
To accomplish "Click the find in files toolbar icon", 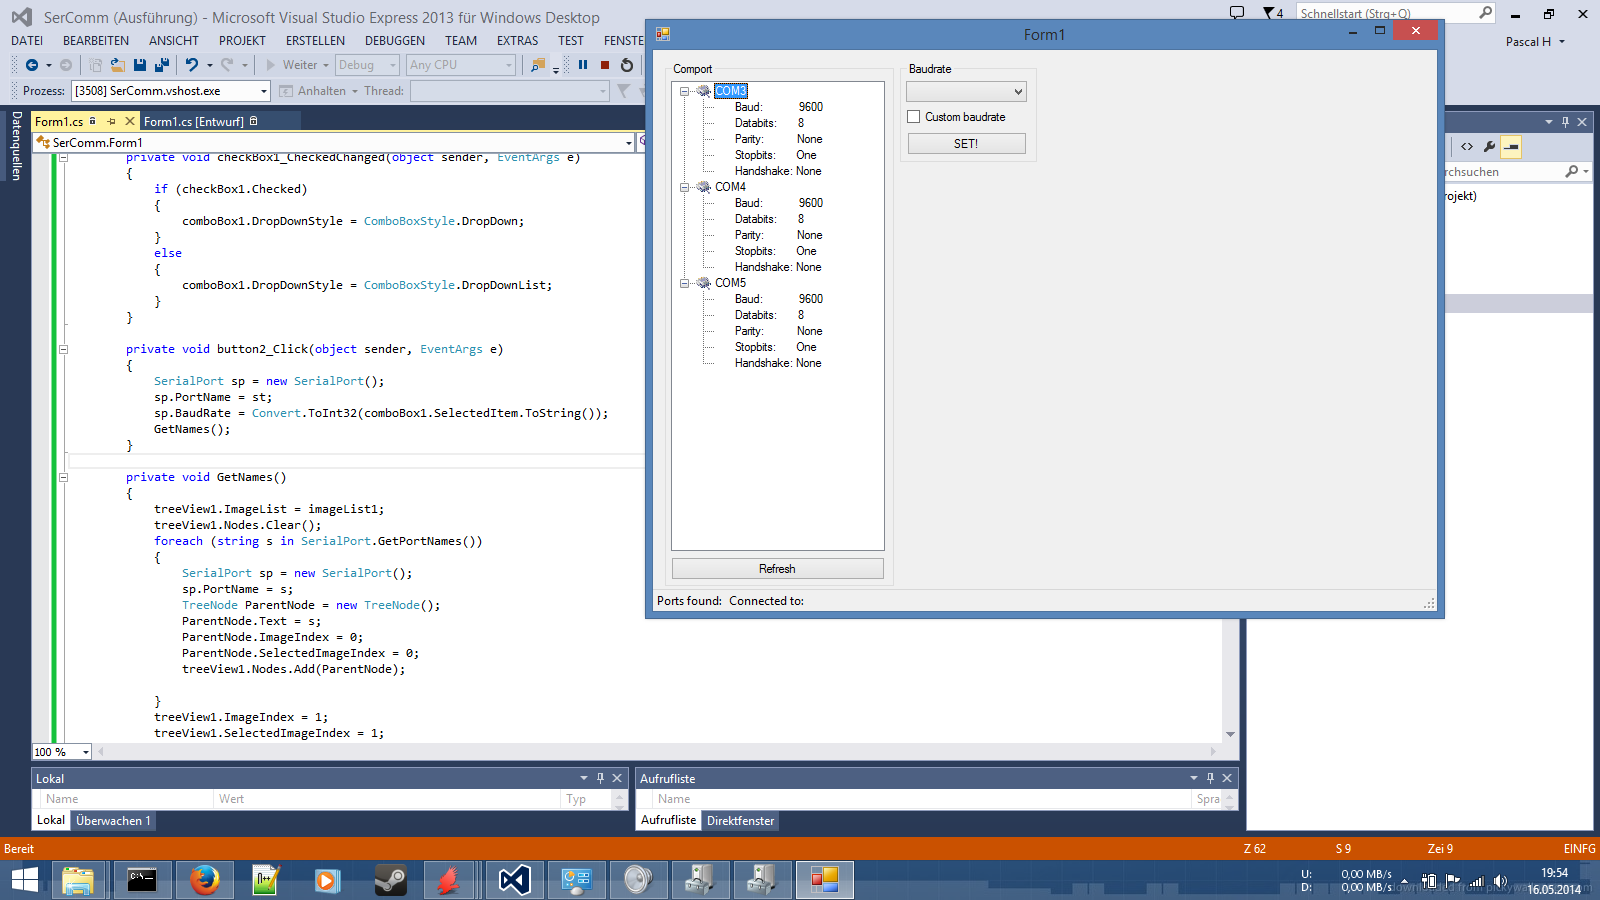I will [538, 65].
